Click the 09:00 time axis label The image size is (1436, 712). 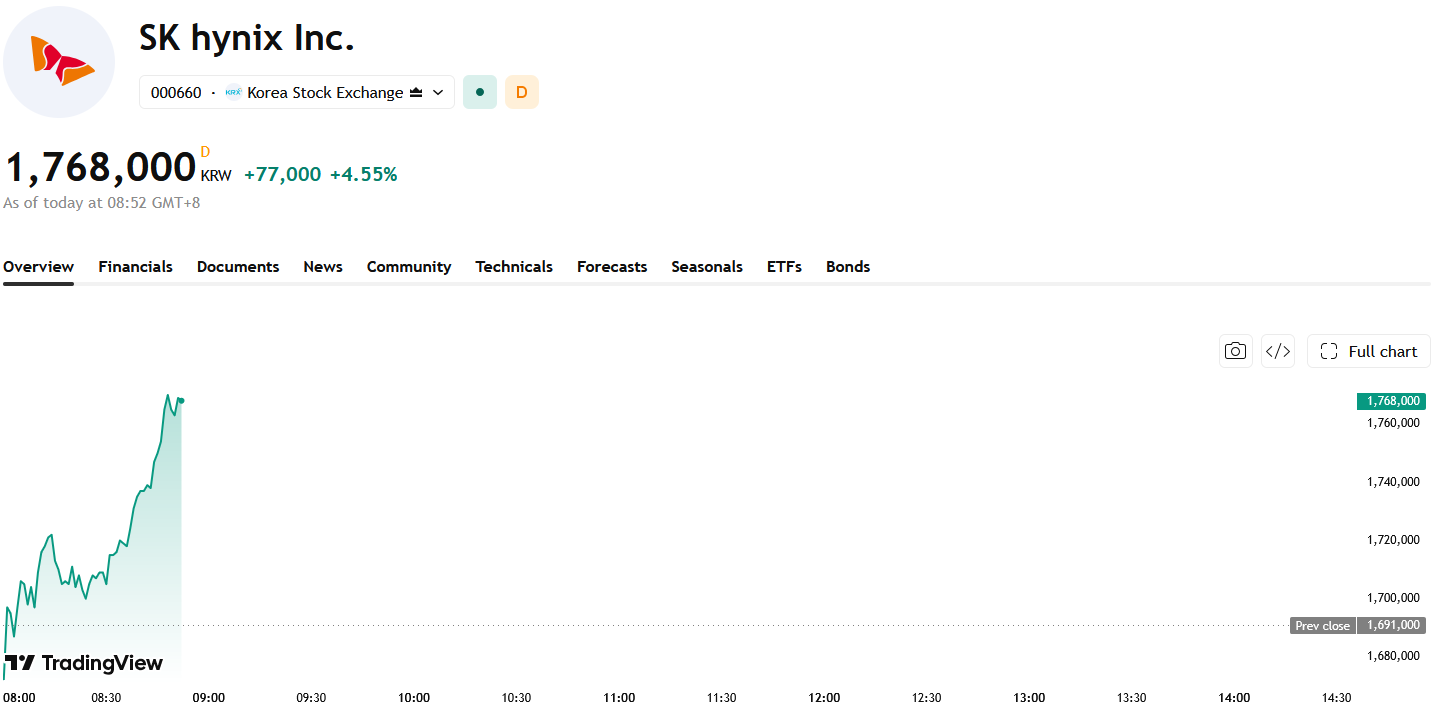(209, 698)
